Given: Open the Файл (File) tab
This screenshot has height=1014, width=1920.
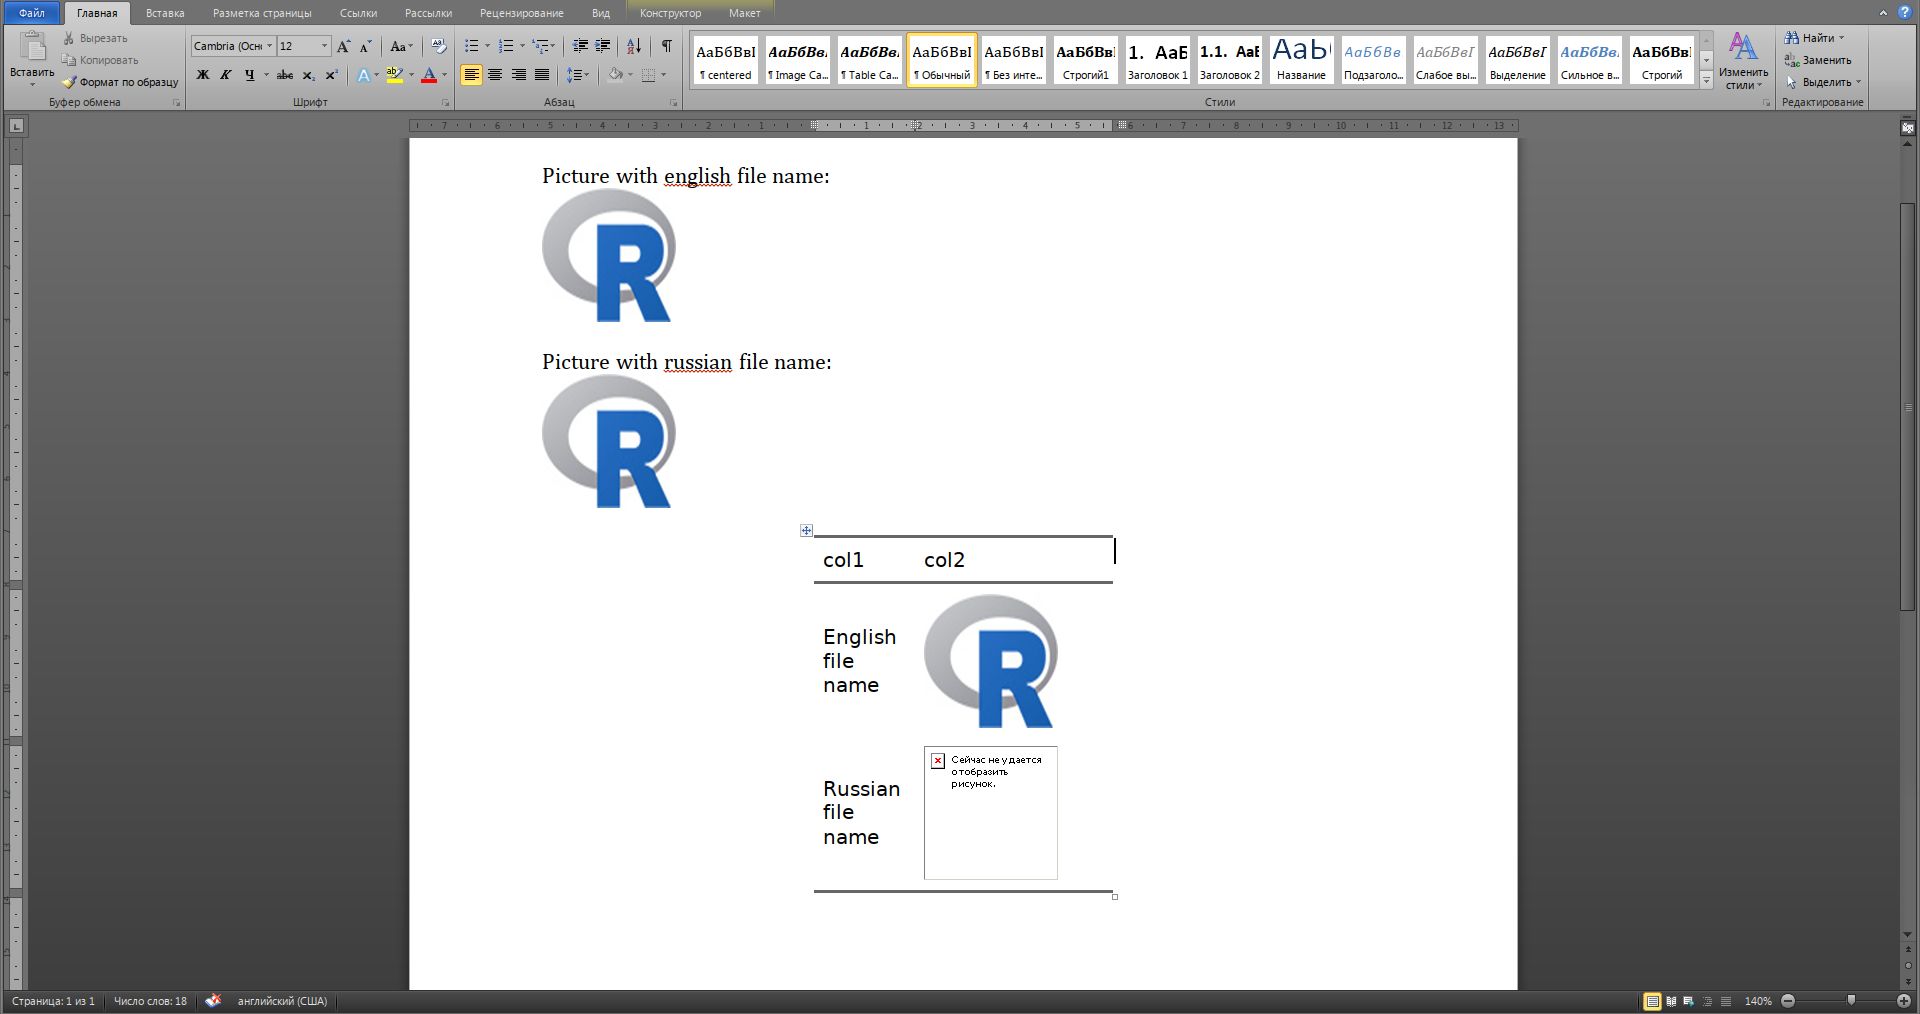Looking at the screenshot, I should [32, 13].
